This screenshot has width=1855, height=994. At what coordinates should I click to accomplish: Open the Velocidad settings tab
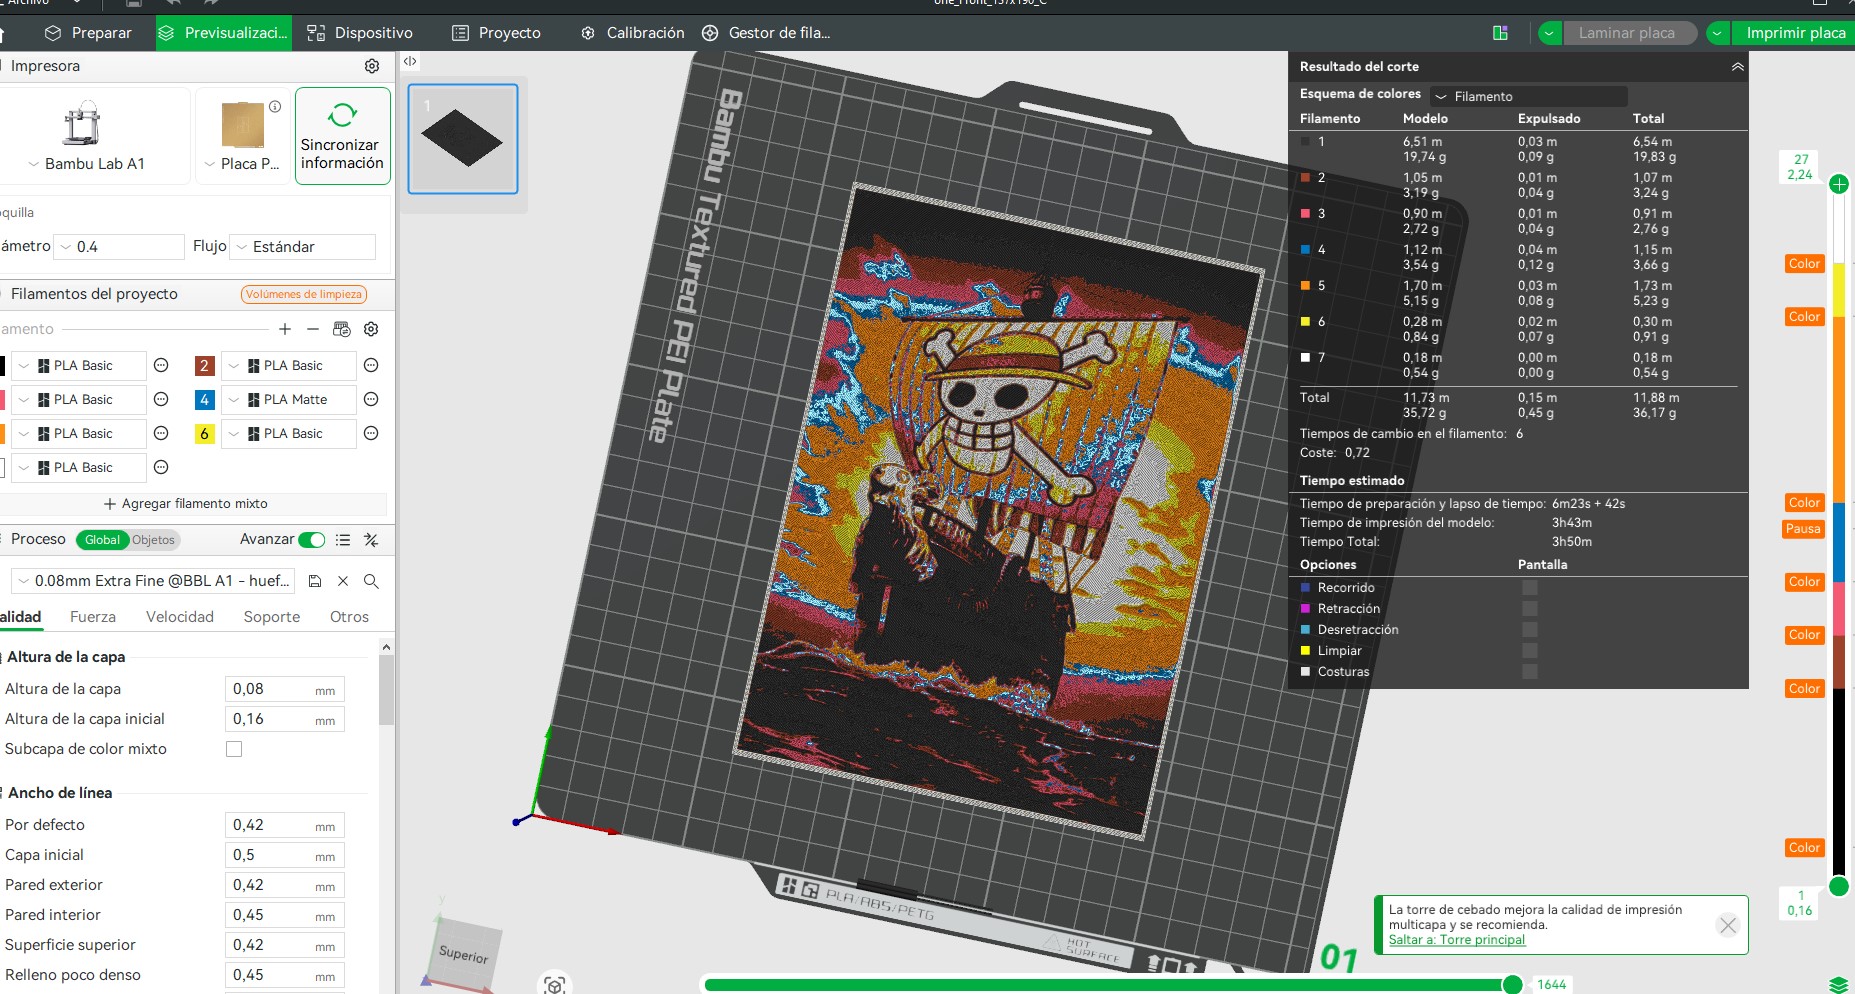pyautogui.click(x=180, y=617)
